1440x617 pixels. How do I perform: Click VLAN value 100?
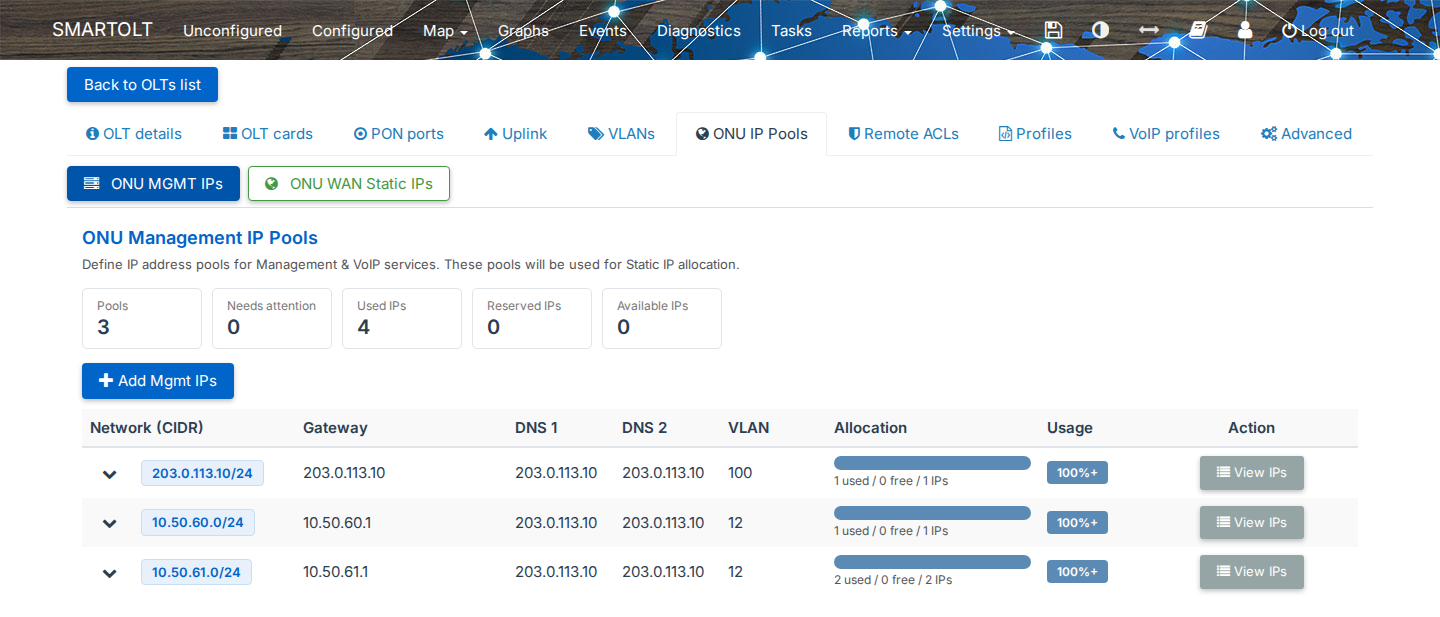tap(740, 473)
